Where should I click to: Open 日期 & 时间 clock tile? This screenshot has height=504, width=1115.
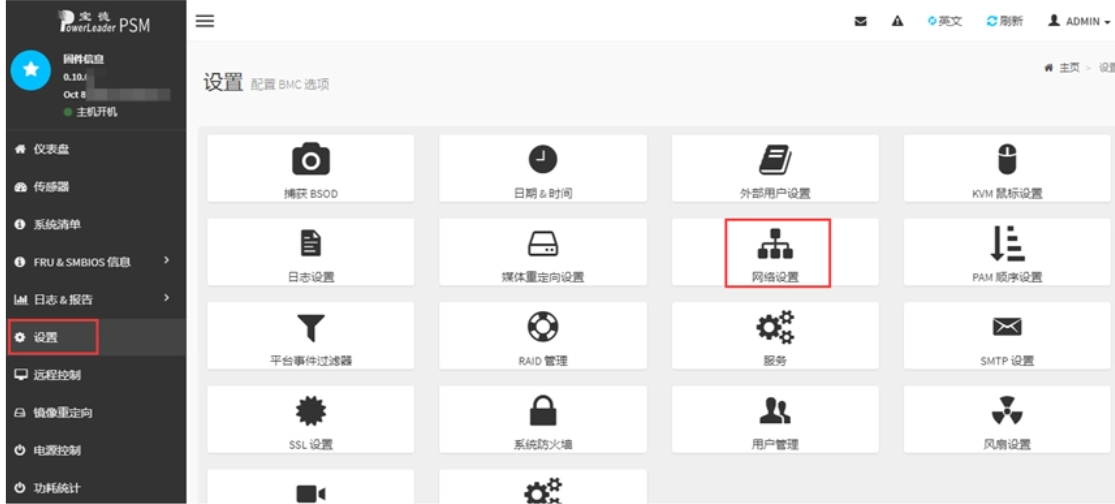point(543,168)
